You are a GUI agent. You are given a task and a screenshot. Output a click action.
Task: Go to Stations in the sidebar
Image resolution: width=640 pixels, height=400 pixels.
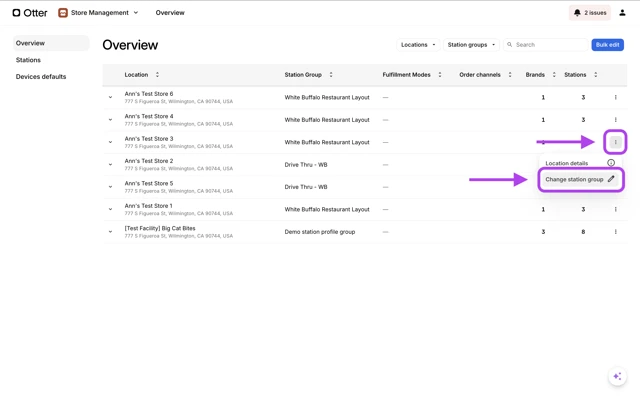(x=28, y=60)
